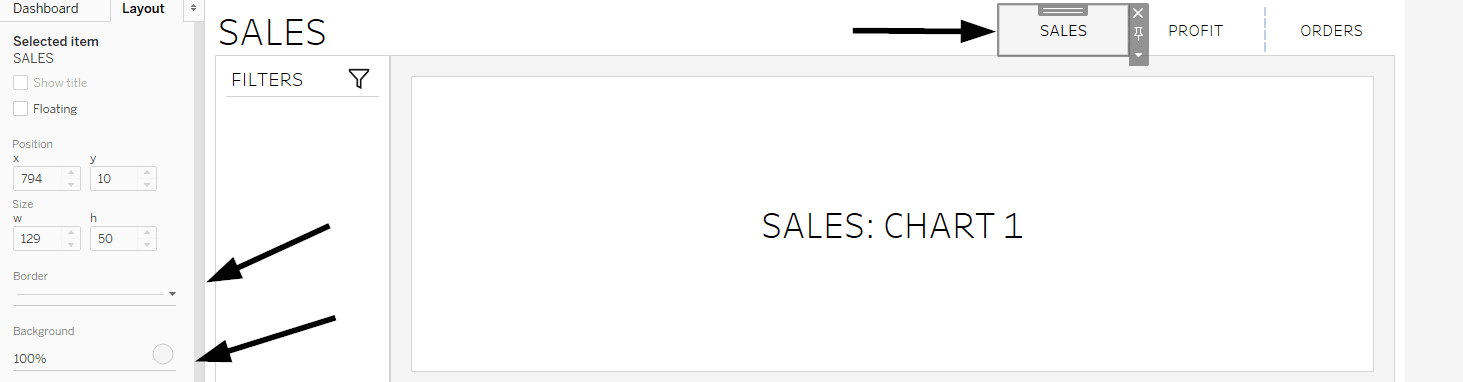
Task: Enable the Floating checkbox
Action: tap(20, 109)
